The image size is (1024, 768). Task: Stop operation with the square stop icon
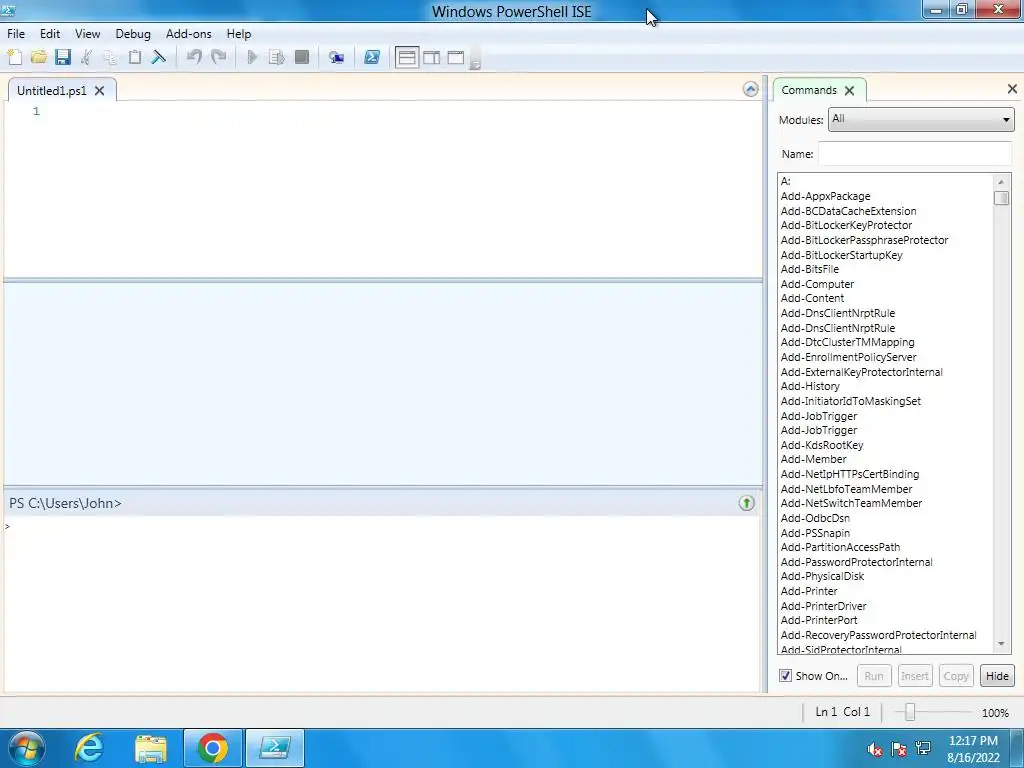click(x=302, y=57)
